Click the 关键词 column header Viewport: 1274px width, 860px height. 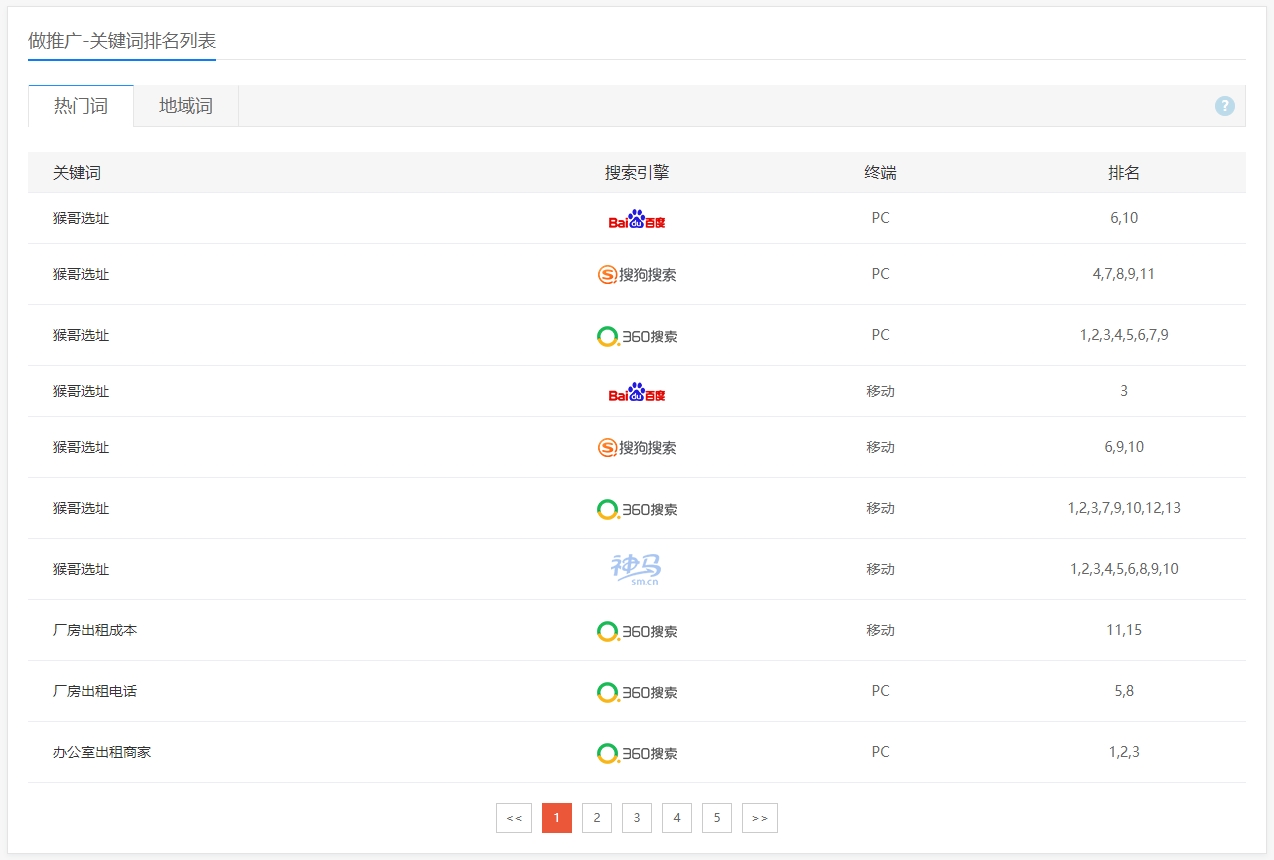77,173
